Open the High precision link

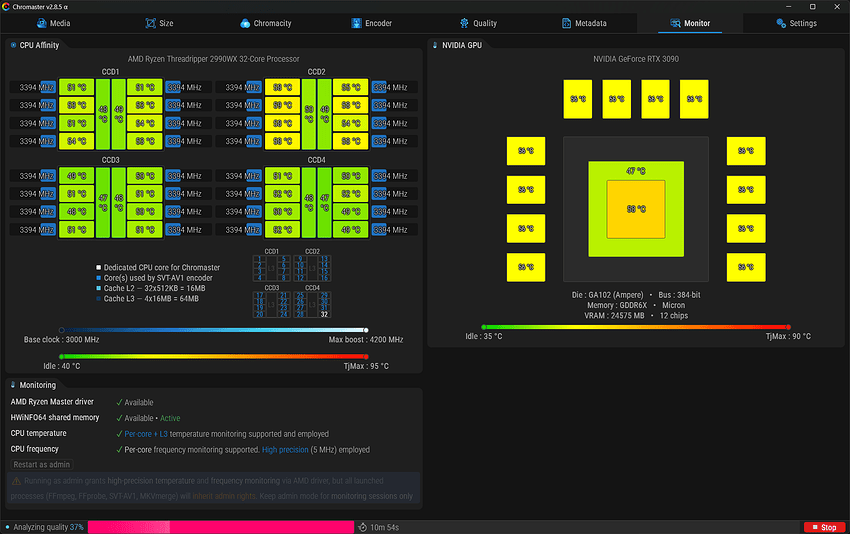coord(285,449)
